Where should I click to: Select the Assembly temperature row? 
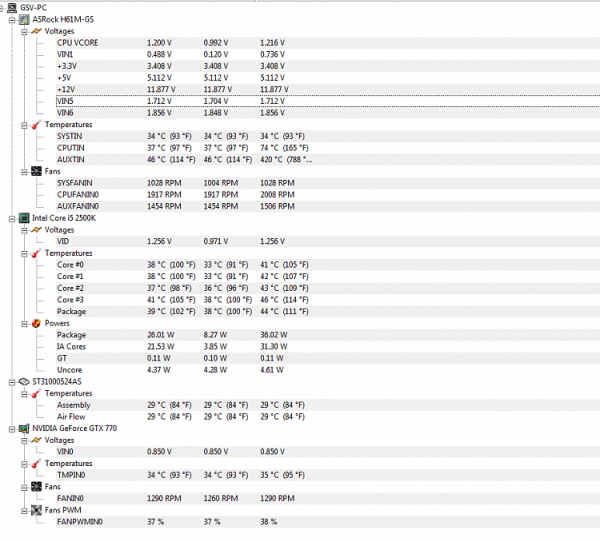pos(328,405)
